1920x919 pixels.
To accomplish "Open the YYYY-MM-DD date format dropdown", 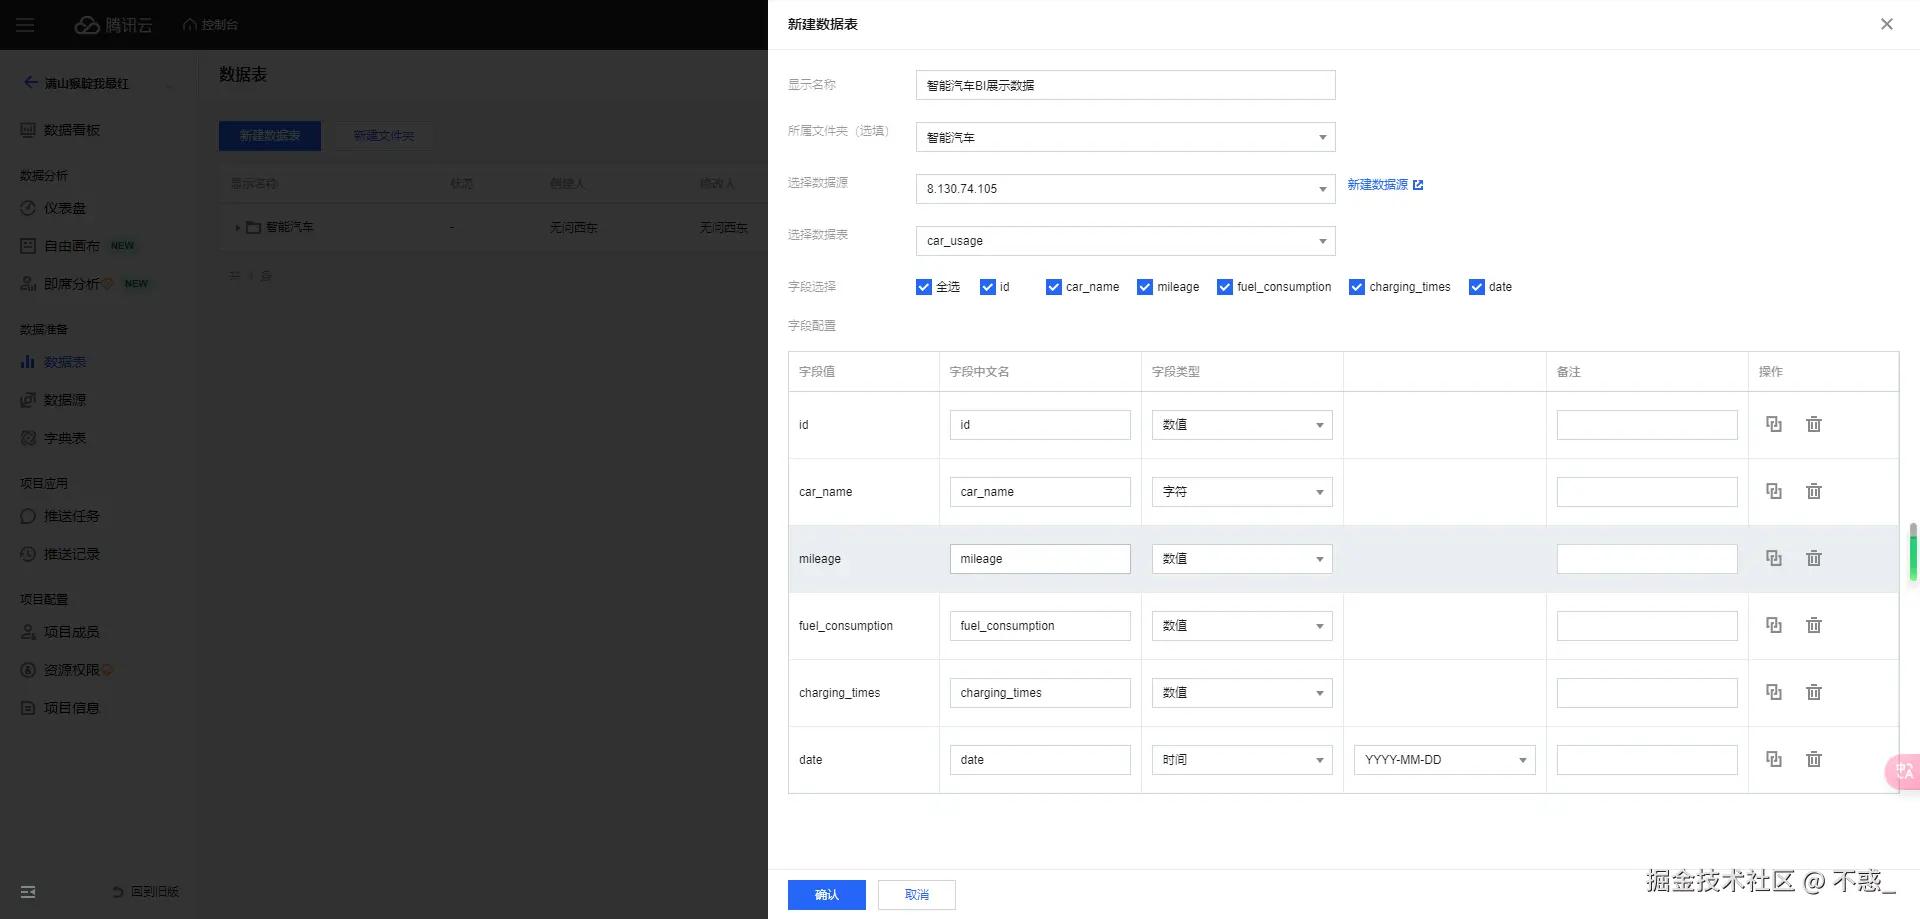I will pos(1444,760).
